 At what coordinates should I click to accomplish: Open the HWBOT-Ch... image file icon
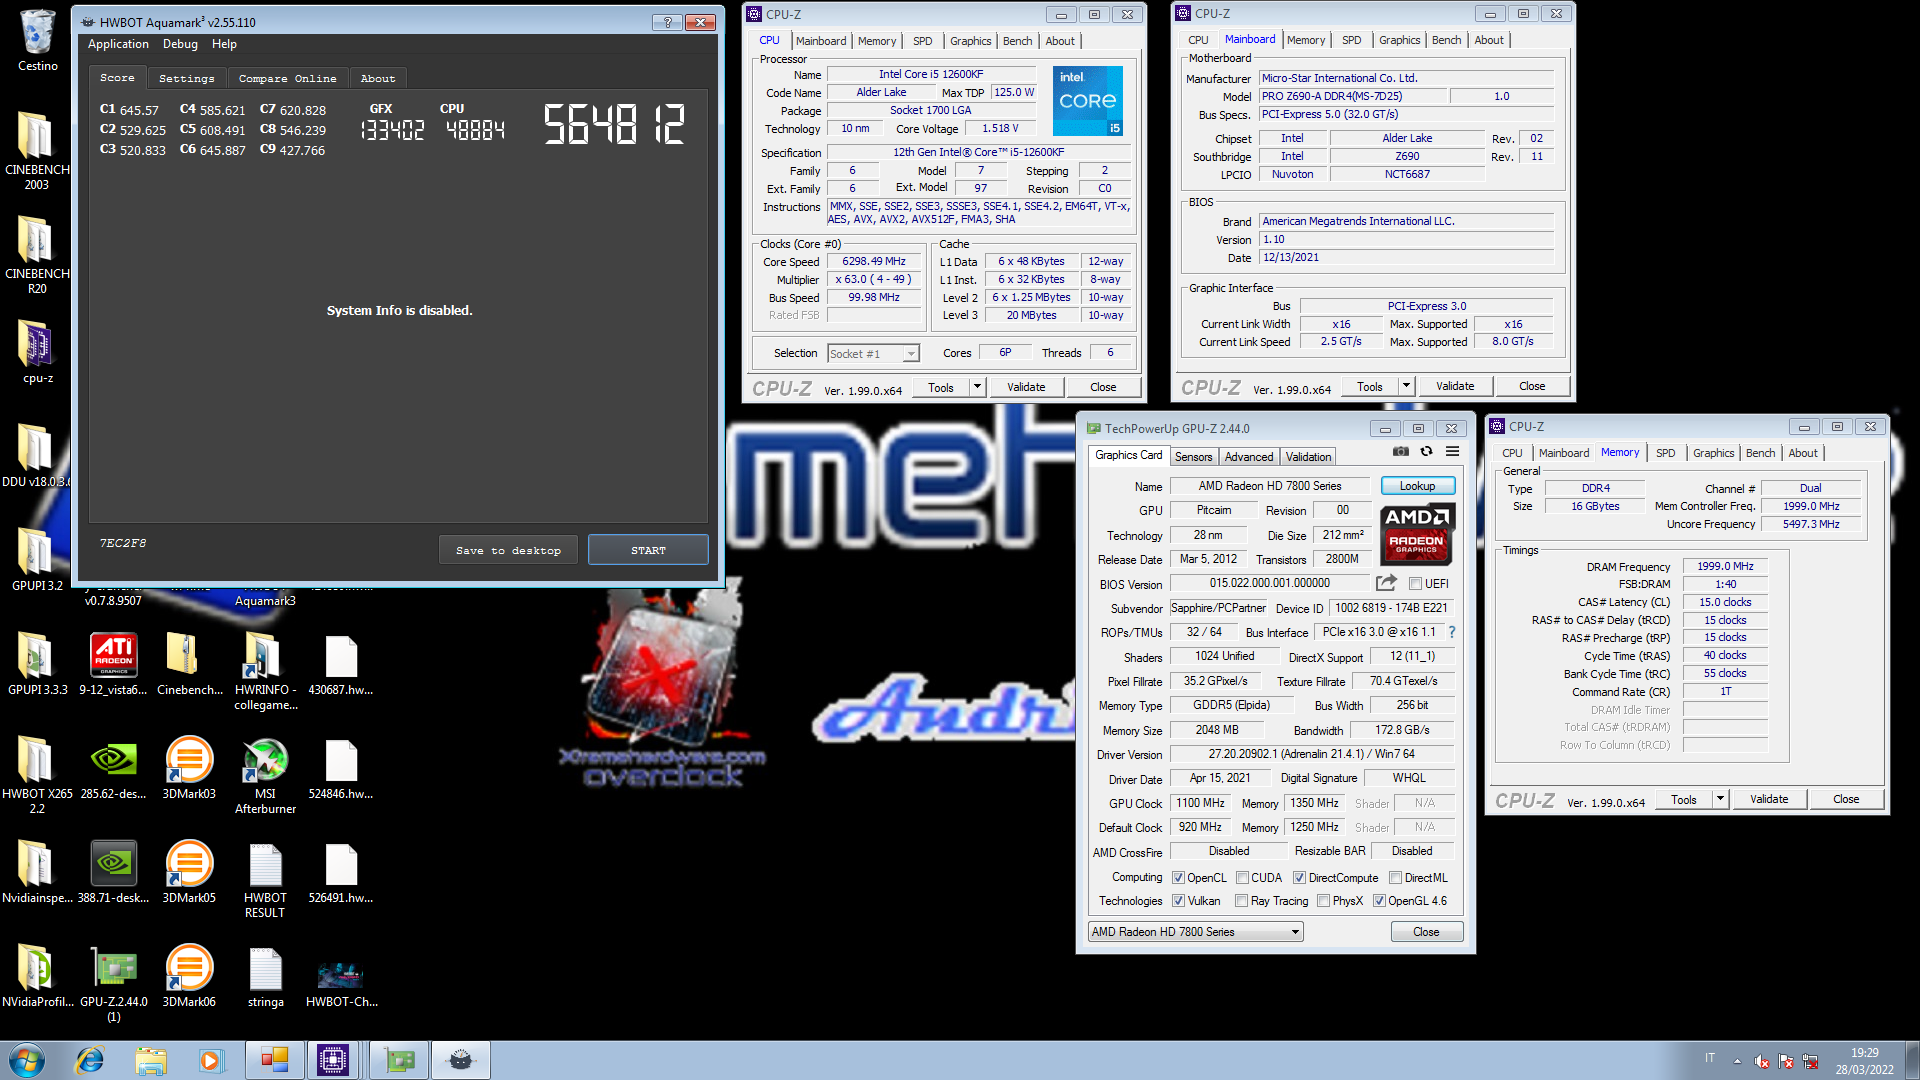(x=341, y=976)
